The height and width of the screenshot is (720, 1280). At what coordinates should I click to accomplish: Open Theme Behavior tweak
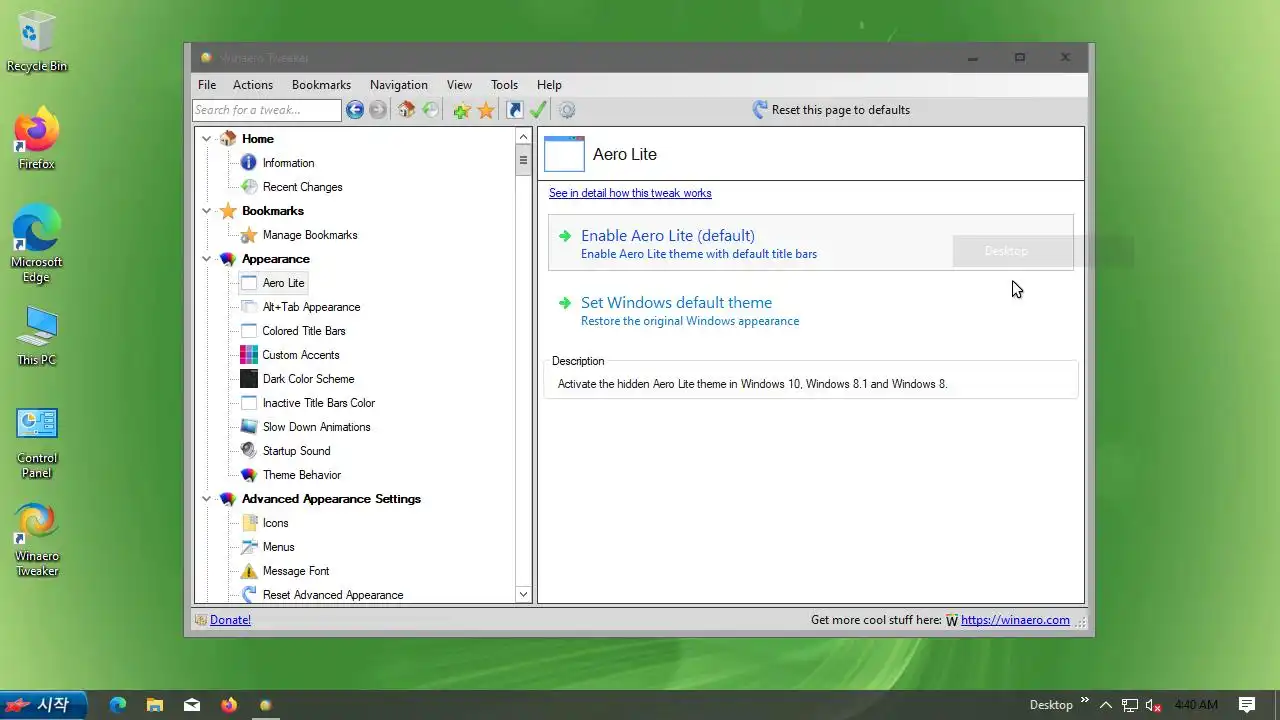click(x=302, y=475)
